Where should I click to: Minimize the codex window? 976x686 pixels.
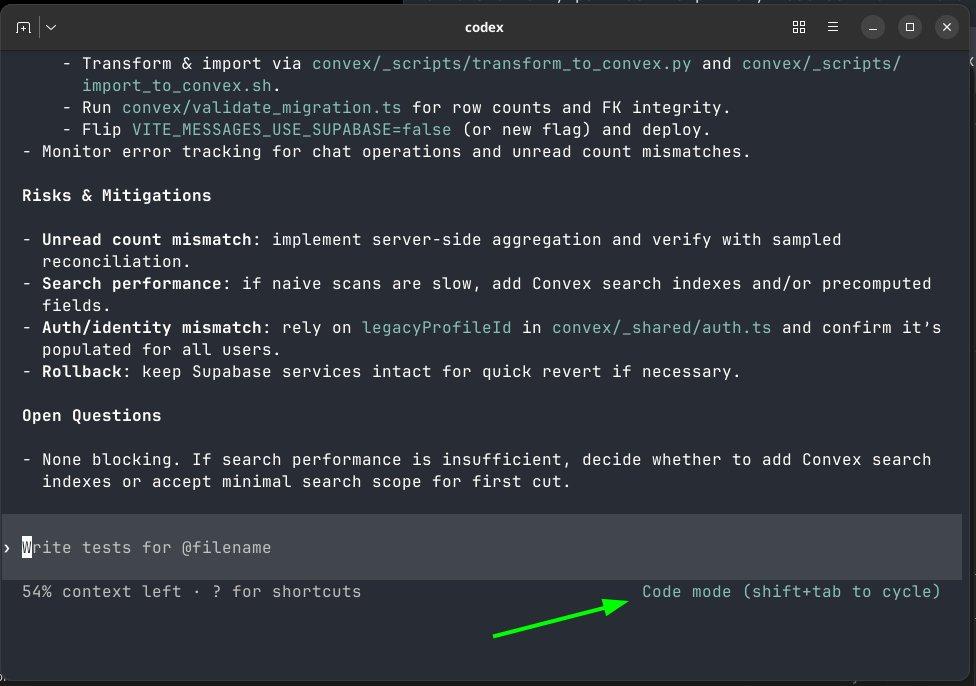873,28
